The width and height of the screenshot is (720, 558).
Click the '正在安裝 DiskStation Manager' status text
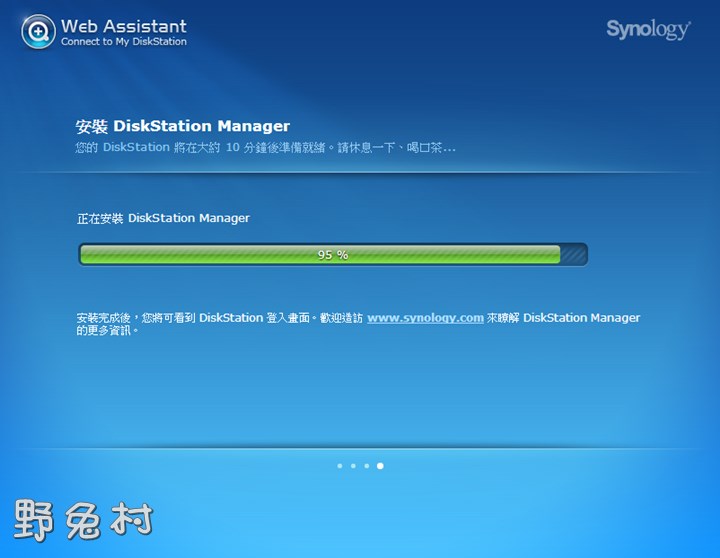pyautogui.click(x=163, y=218)
